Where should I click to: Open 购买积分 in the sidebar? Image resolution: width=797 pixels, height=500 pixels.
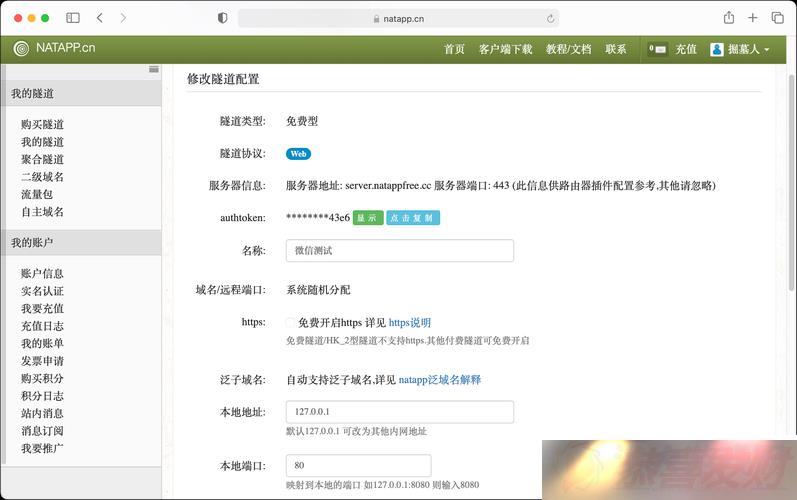pos(42,379)
